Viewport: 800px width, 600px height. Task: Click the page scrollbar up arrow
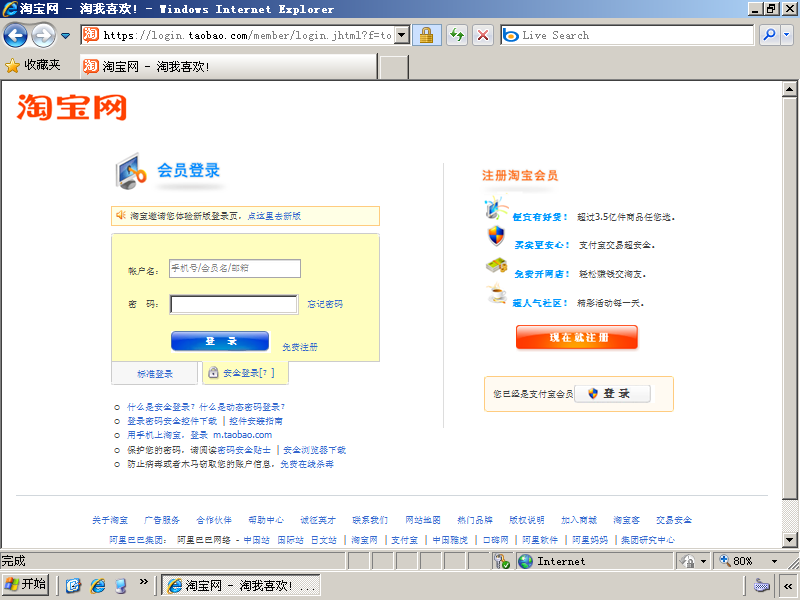click(789, 89)
